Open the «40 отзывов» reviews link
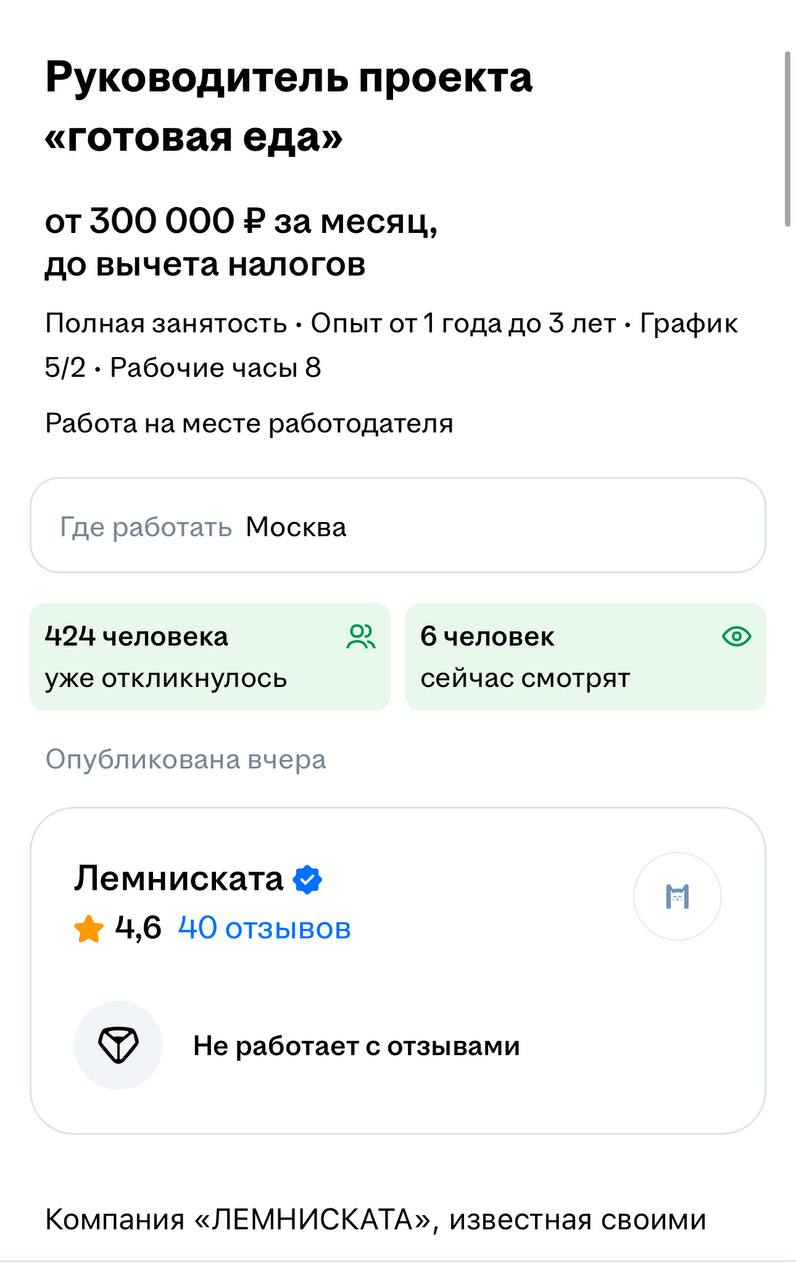Image resolution: width=796 pixels, height=1280 pixels. click(264, 928)
